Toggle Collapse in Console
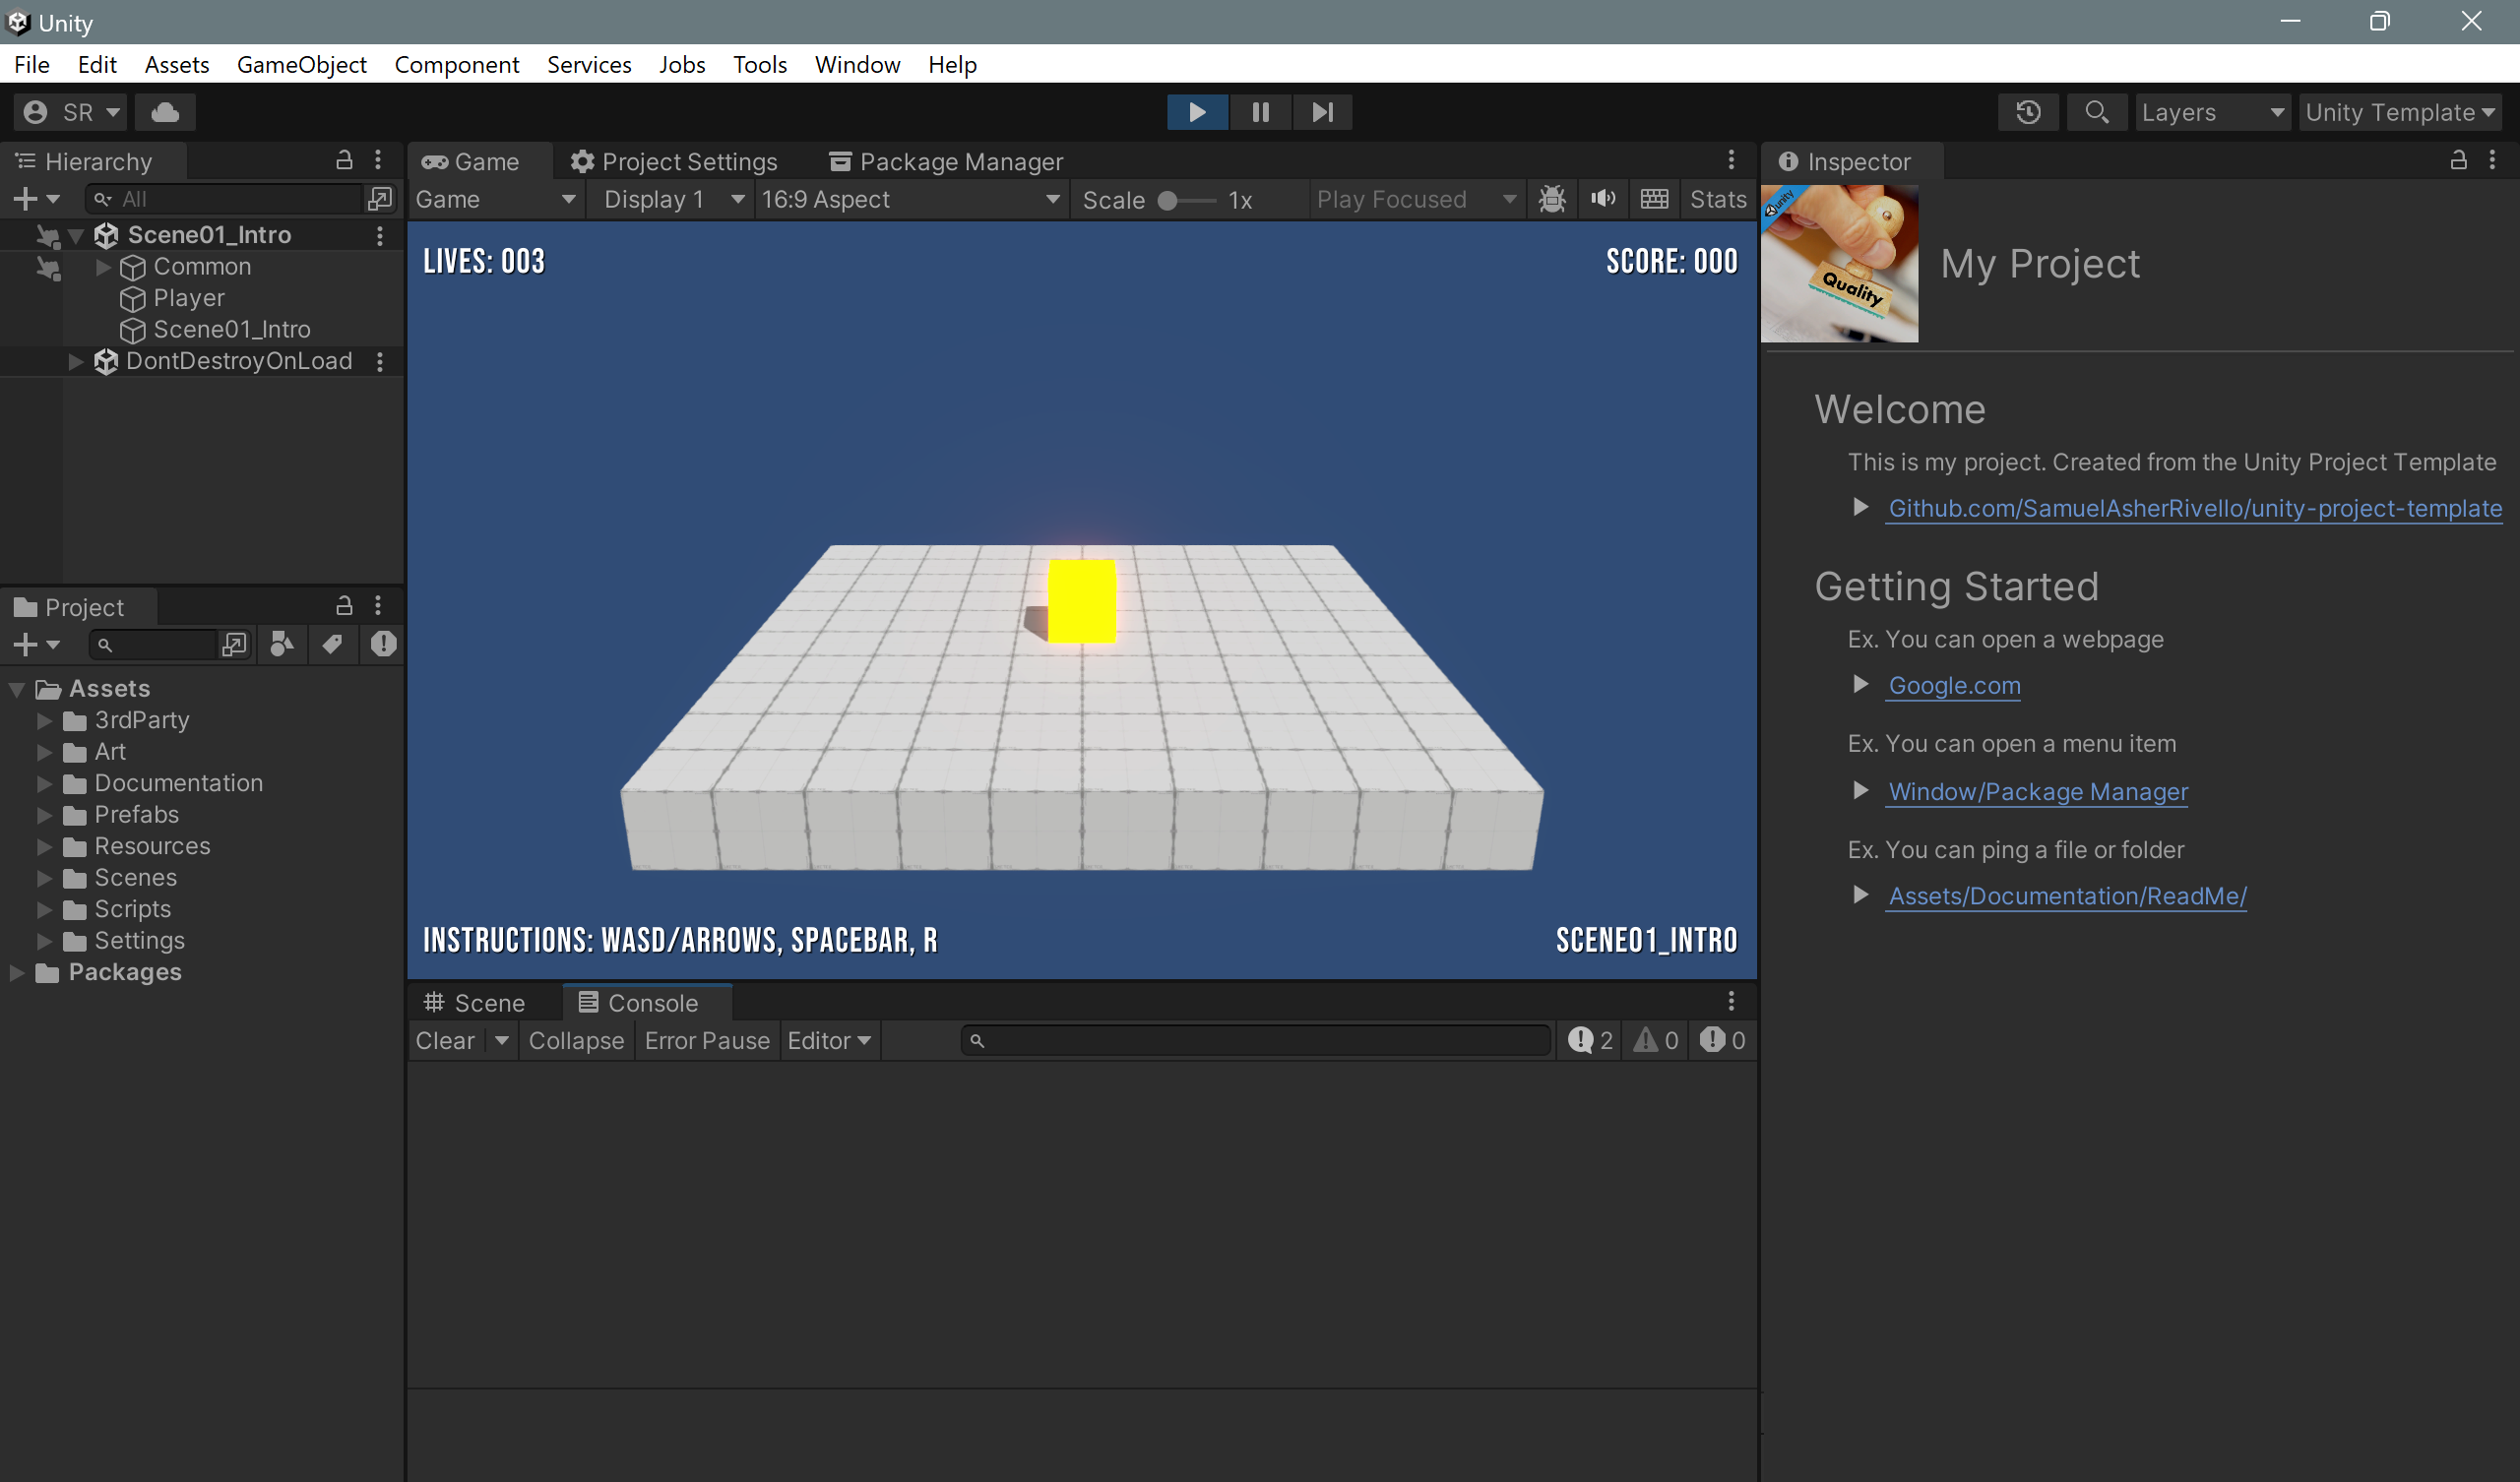Image resolution: width=2520 pixels, height=1482 pixels. tap(576, 1040)
